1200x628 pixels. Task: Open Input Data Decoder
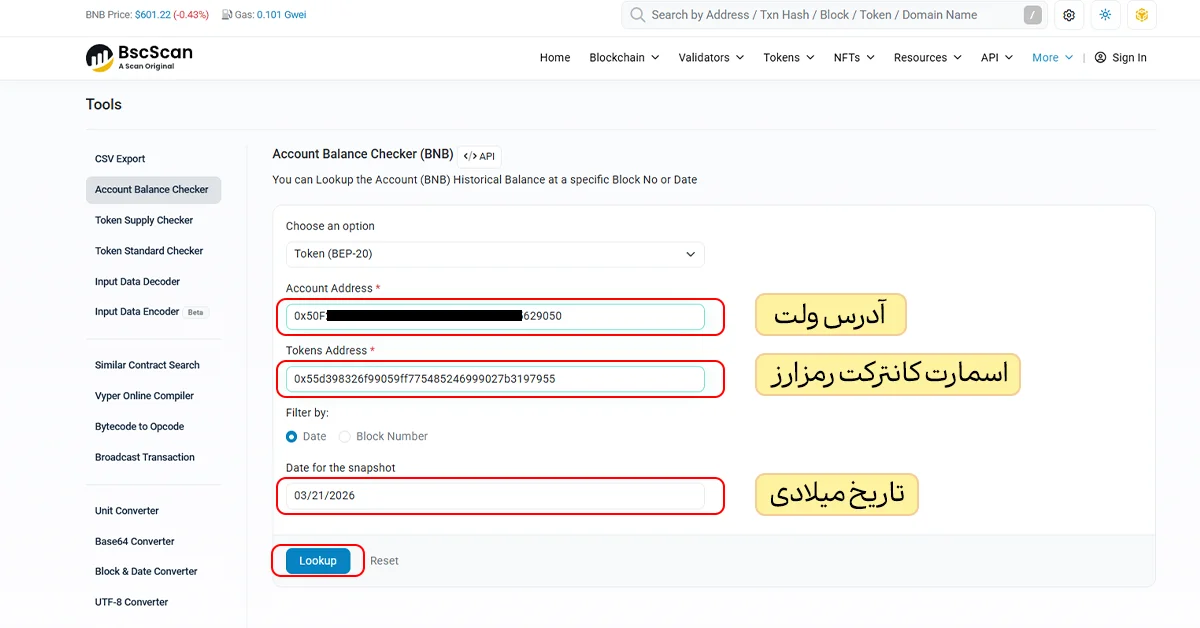(x=138, y=282)
